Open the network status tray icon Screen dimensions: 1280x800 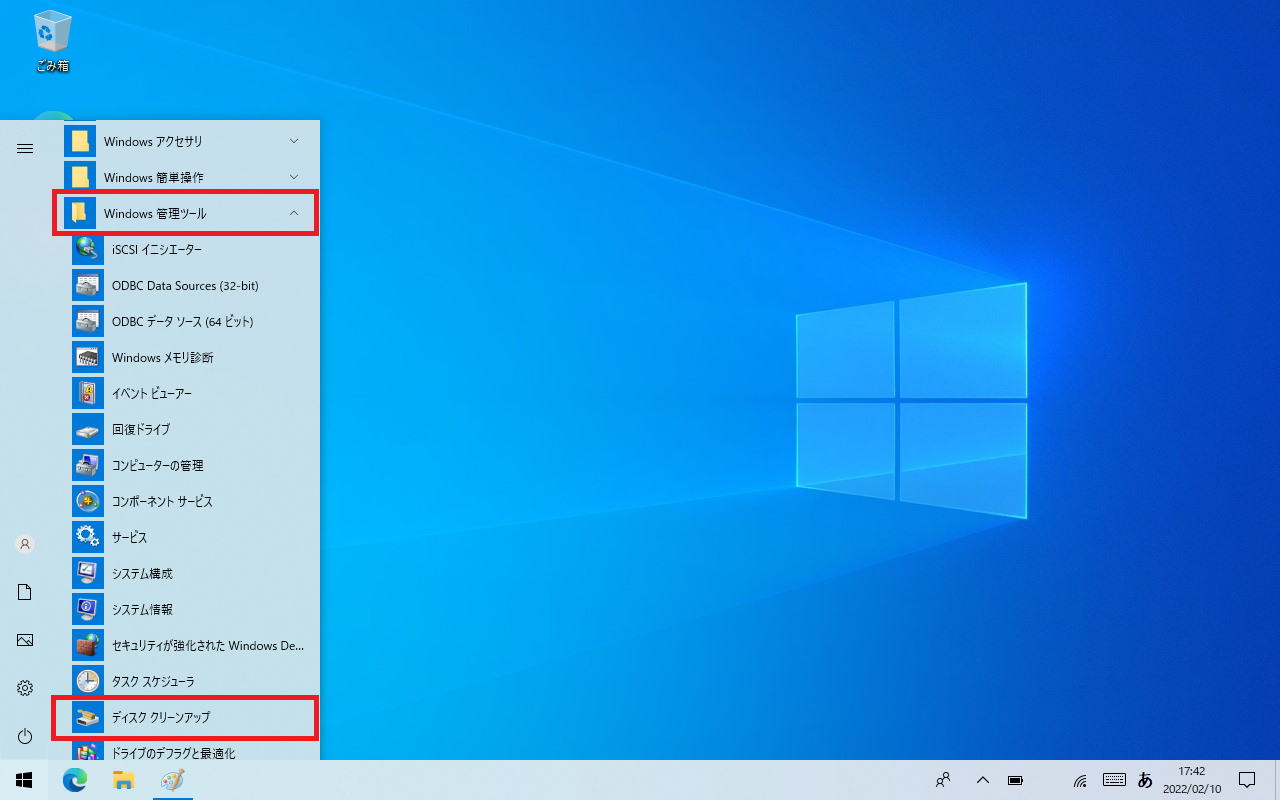(1081, 780)
